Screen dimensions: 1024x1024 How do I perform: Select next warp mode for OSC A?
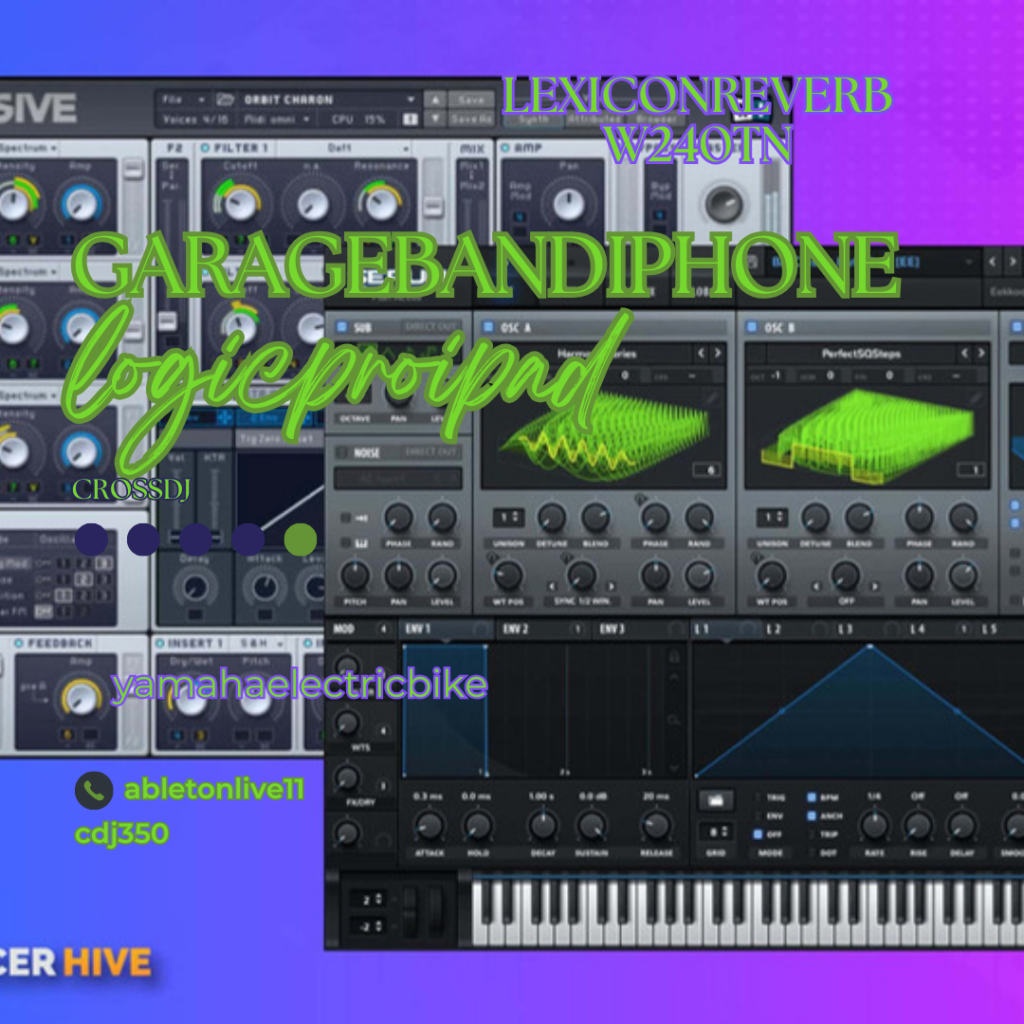click(611, 586)
